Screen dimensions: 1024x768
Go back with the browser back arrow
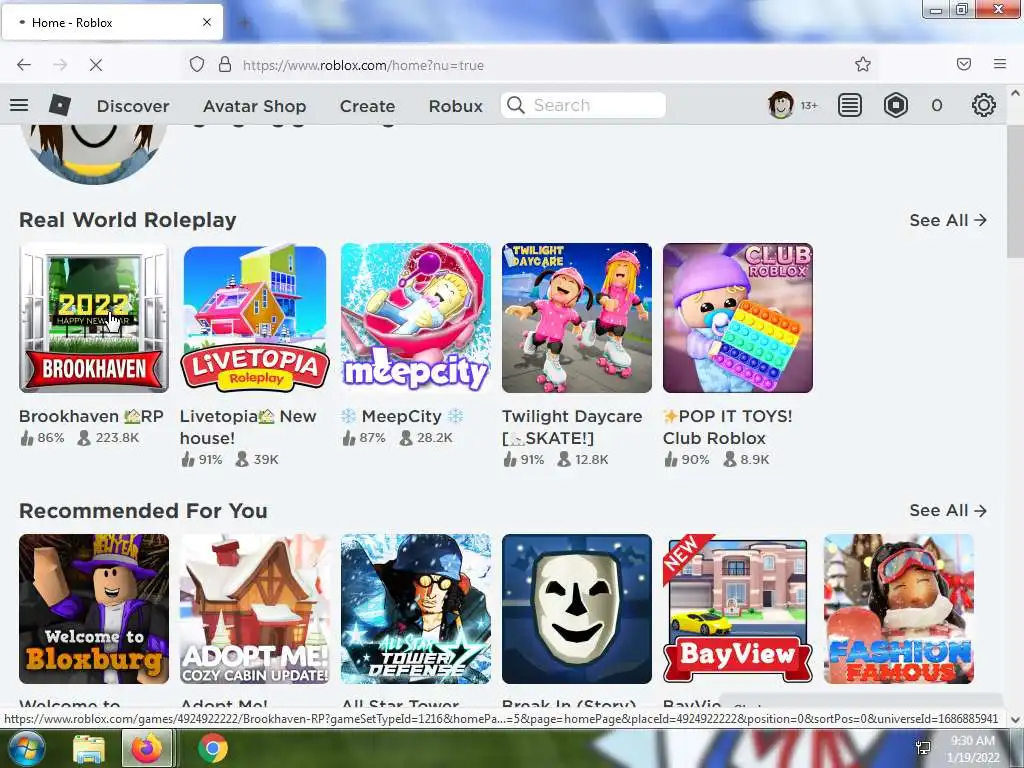(24, 65)
